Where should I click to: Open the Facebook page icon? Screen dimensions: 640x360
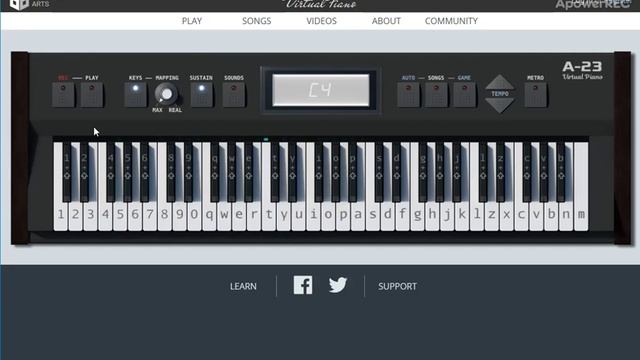pyautogui.click(x=303, y=285)
